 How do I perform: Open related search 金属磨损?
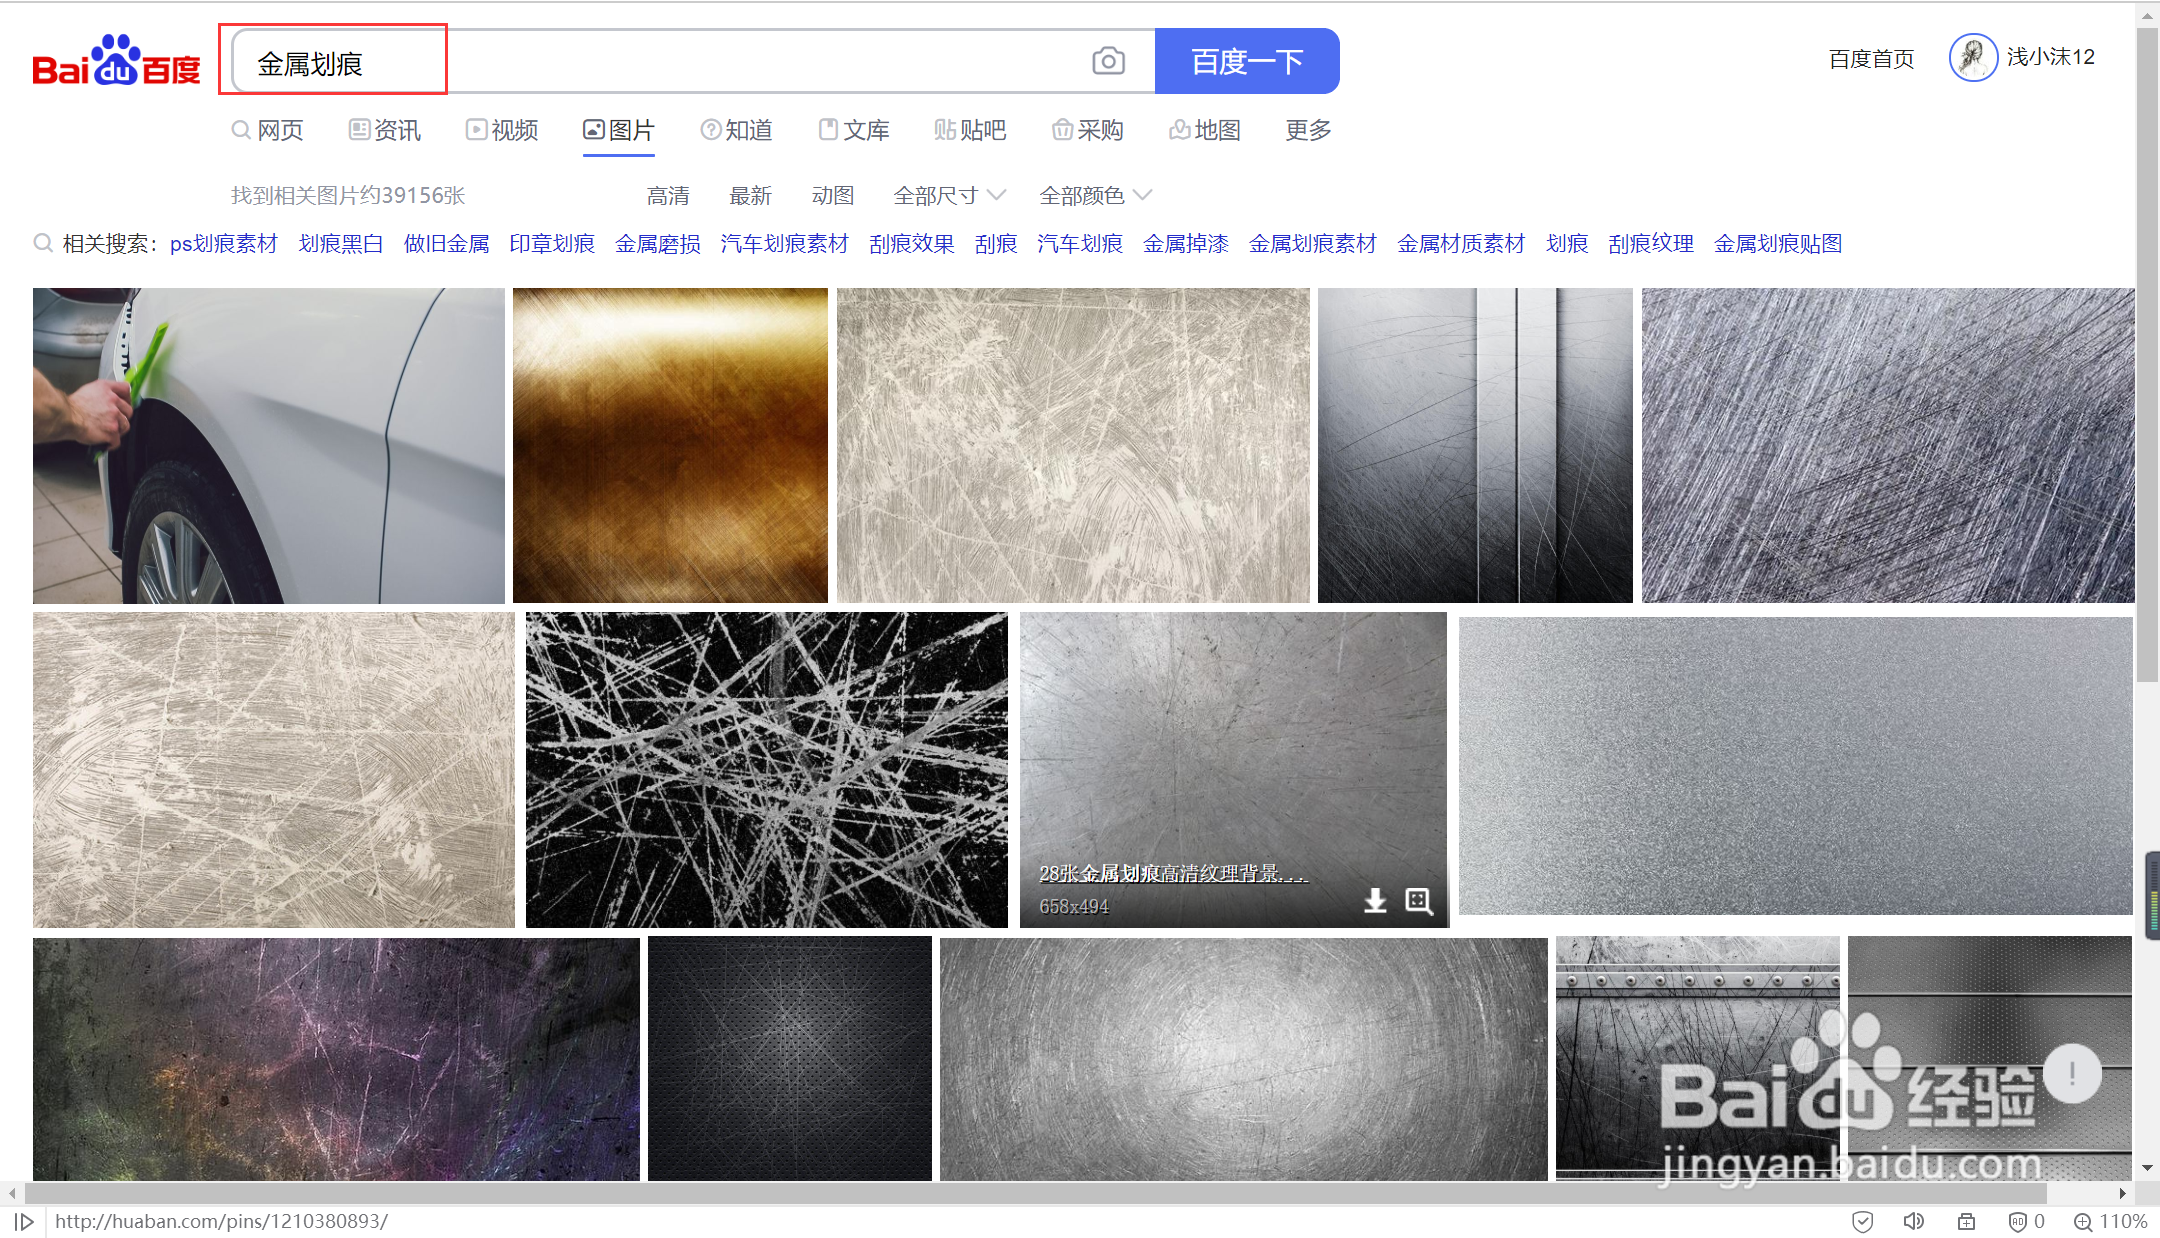click(658, 244)
